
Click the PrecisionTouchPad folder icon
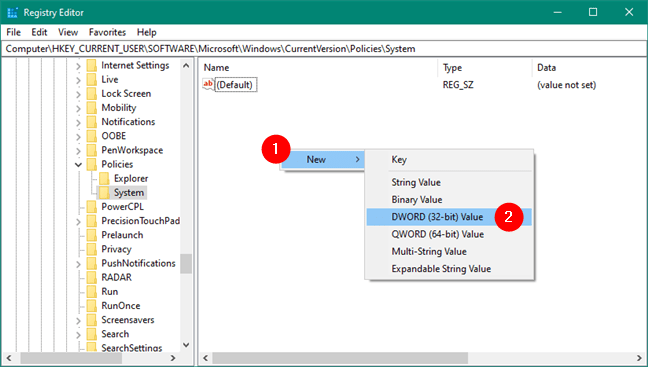pyautogui.click(x=92, y=221)
